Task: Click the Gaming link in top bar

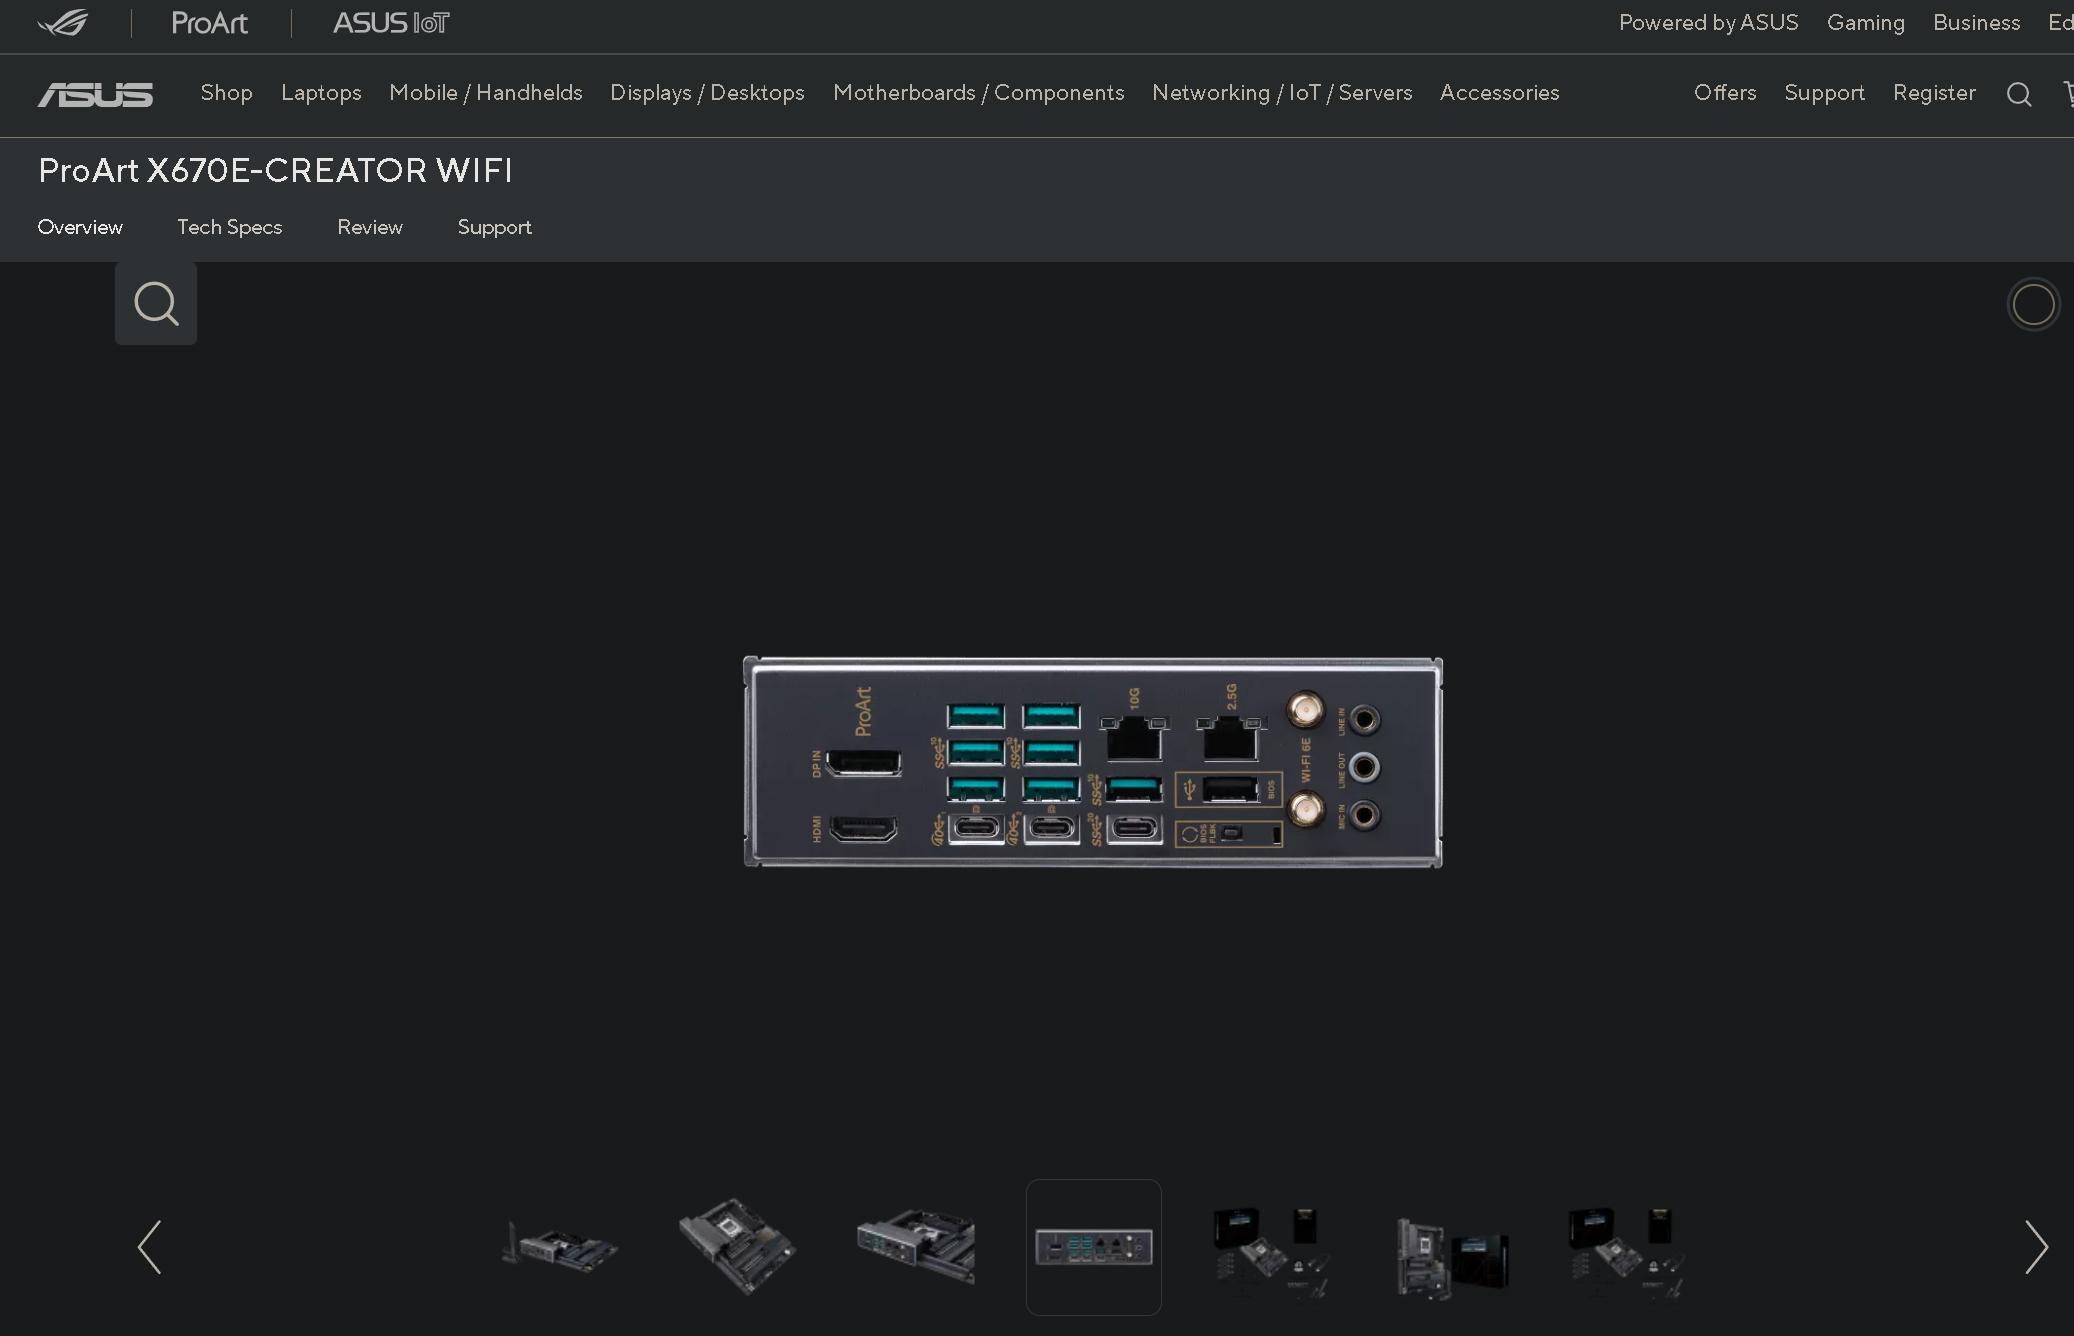Action: coord(1865,23)
